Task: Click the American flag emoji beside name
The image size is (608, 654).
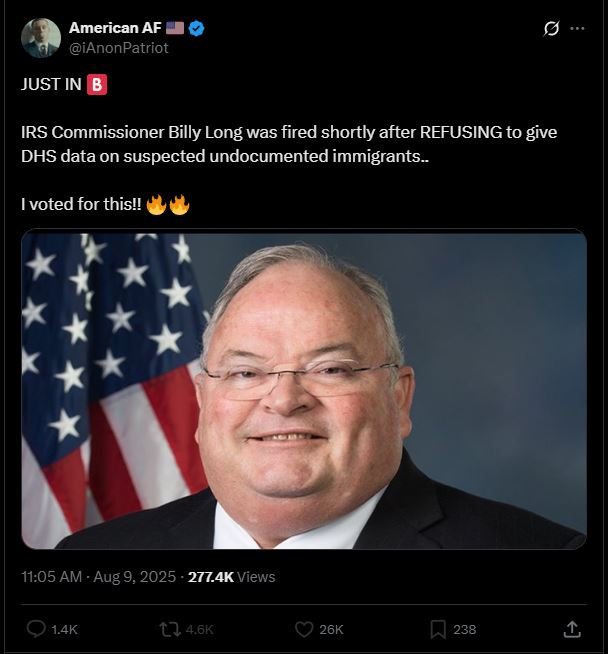Action: [175, 28]
